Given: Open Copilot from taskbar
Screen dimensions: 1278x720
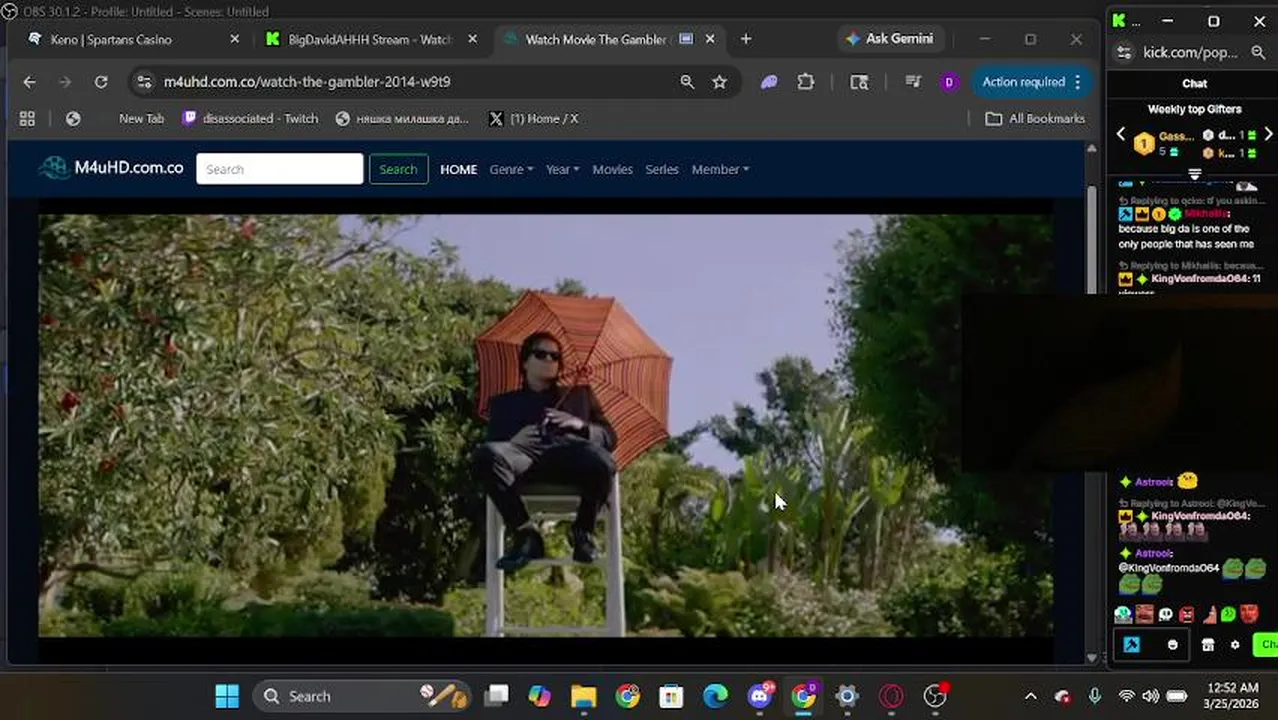Looking at the screenshot, I should point(539,696).
